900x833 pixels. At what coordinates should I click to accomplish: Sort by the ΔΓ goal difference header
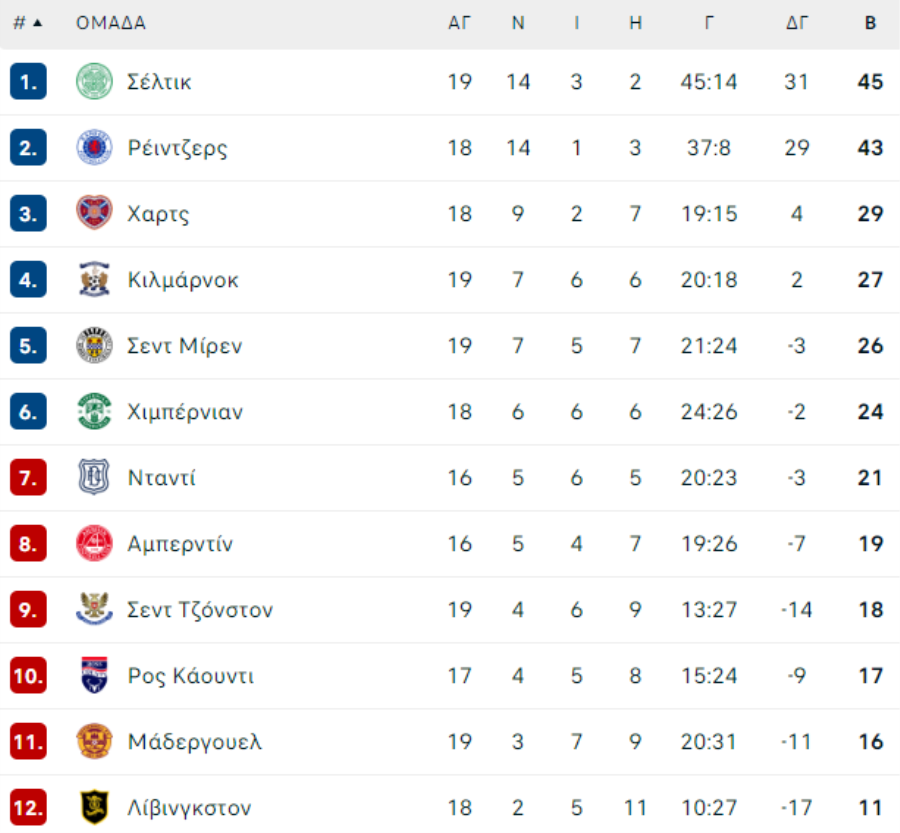pyautogui.click(x=797, y=23)
